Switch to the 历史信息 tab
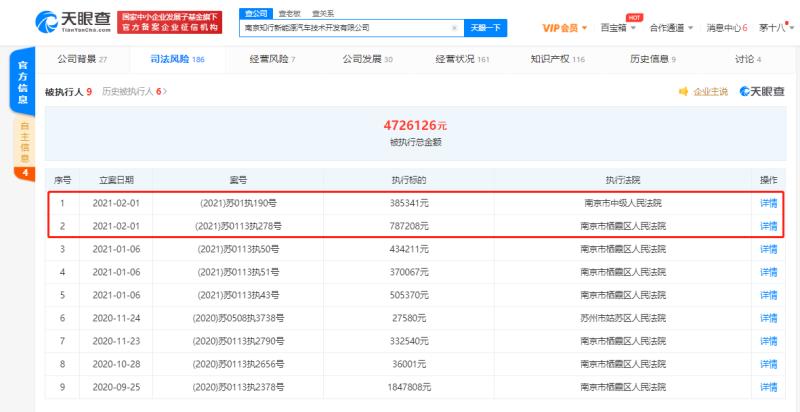Viewport: 800px width, 412px height. click(653, 59)
